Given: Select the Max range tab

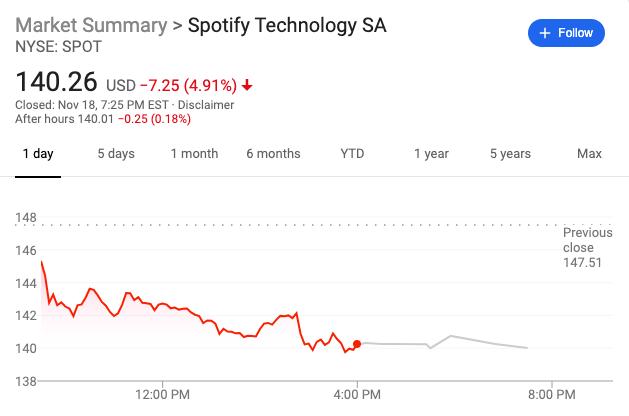Looking at the screenshot, I should point(589,154).
